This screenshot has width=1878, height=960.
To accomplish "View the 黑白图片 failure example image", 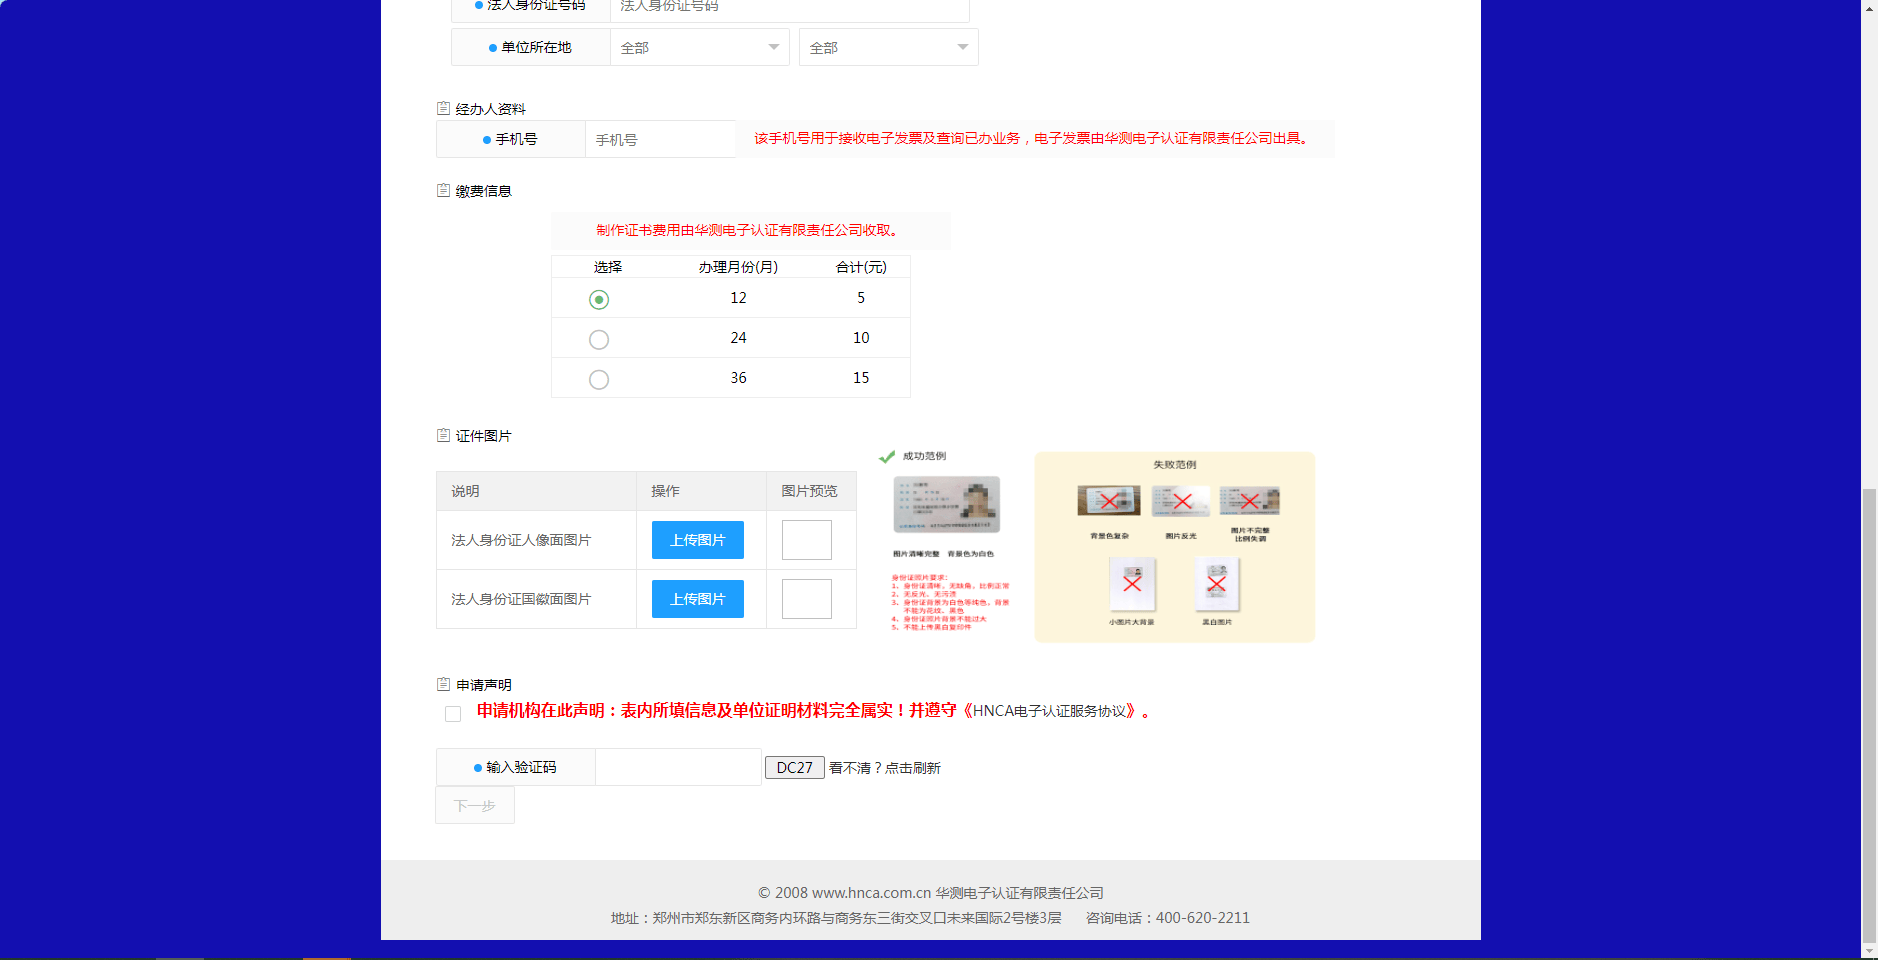I will 1217,584.
